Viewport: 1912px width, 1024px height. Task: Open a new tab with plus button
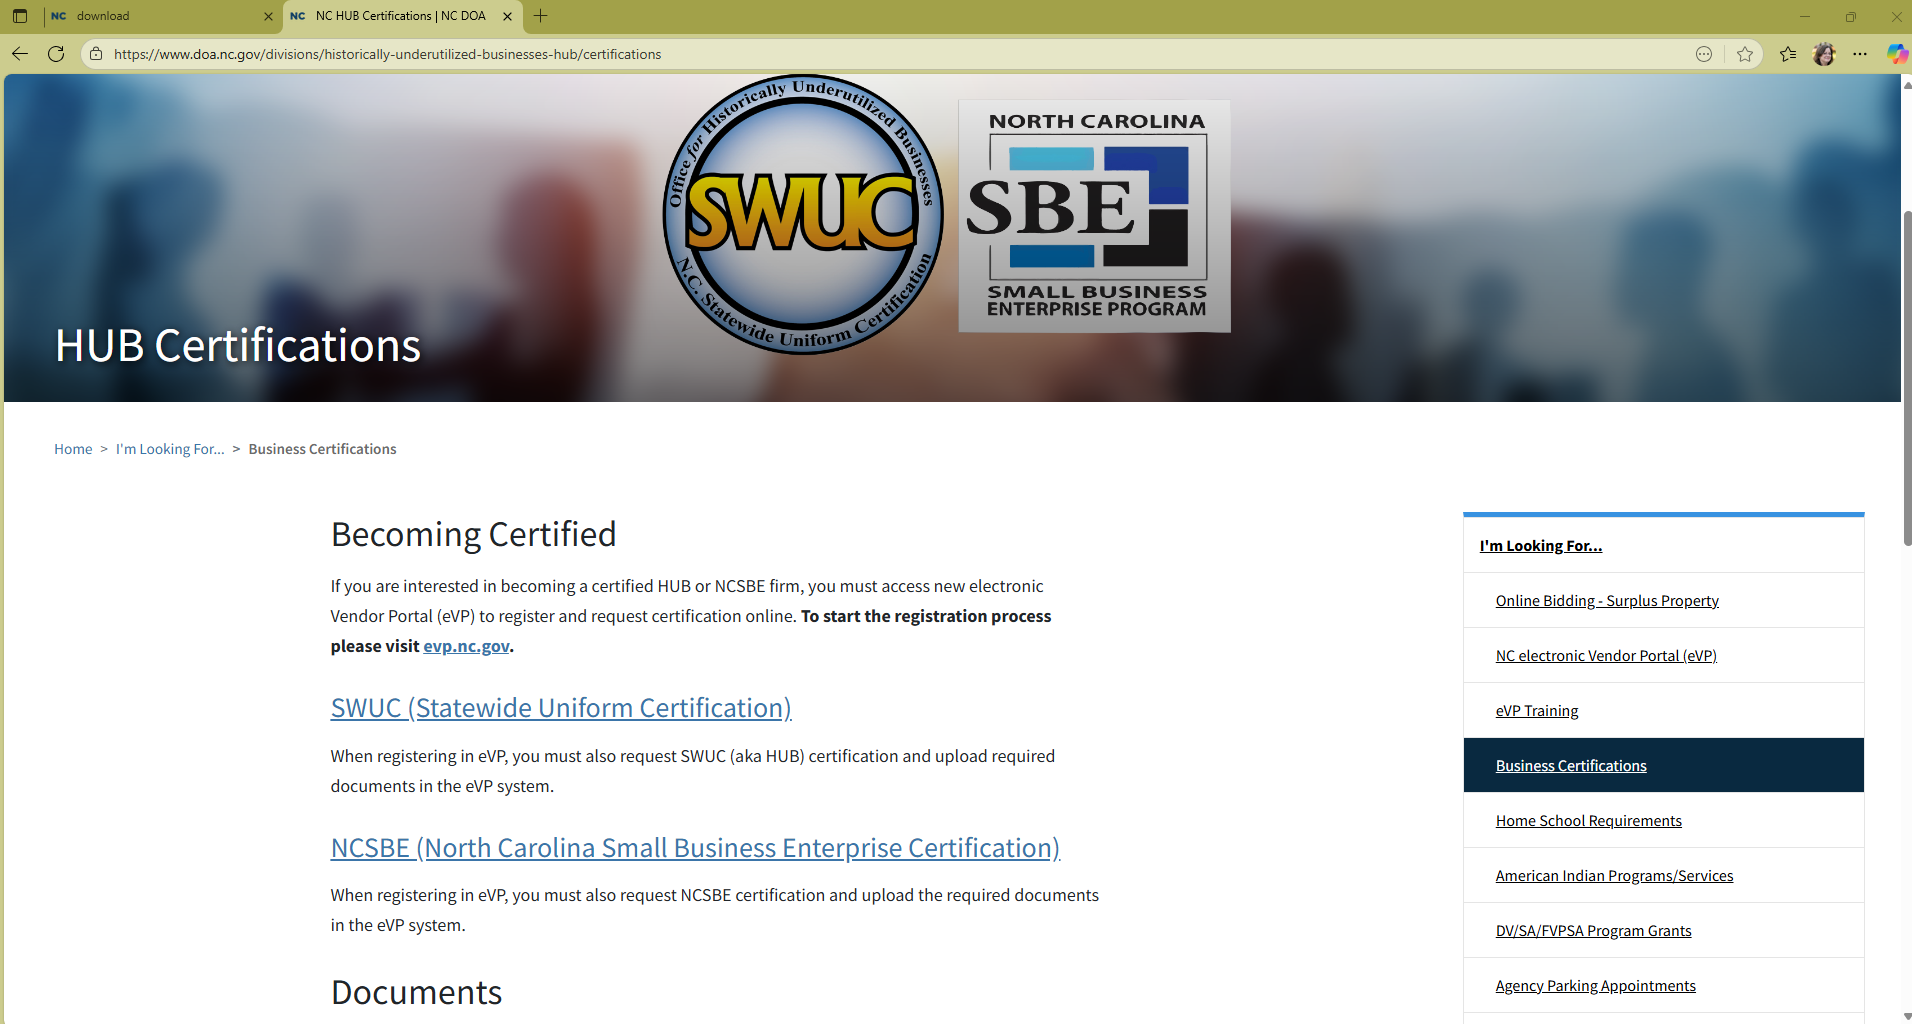pyautogui.click(x=541, y=16)
